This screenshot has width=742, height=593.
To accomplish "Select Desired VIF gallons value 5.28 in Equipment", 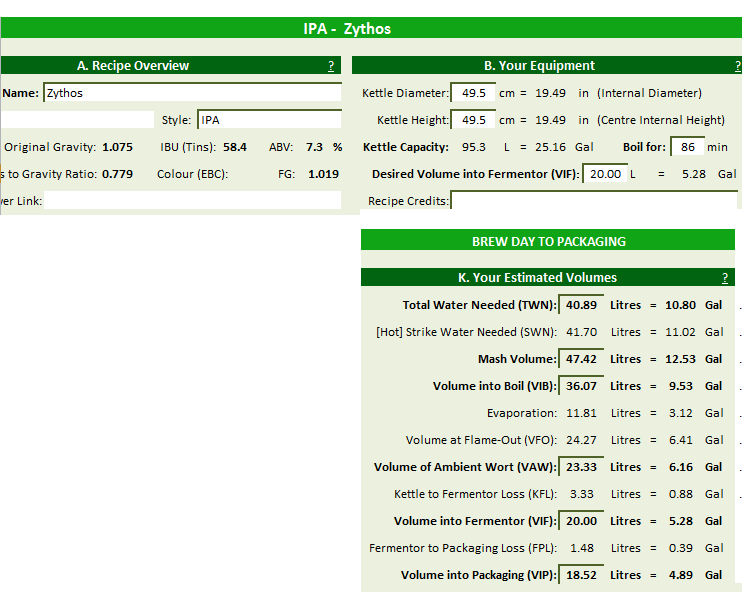I will pos(694,174).
